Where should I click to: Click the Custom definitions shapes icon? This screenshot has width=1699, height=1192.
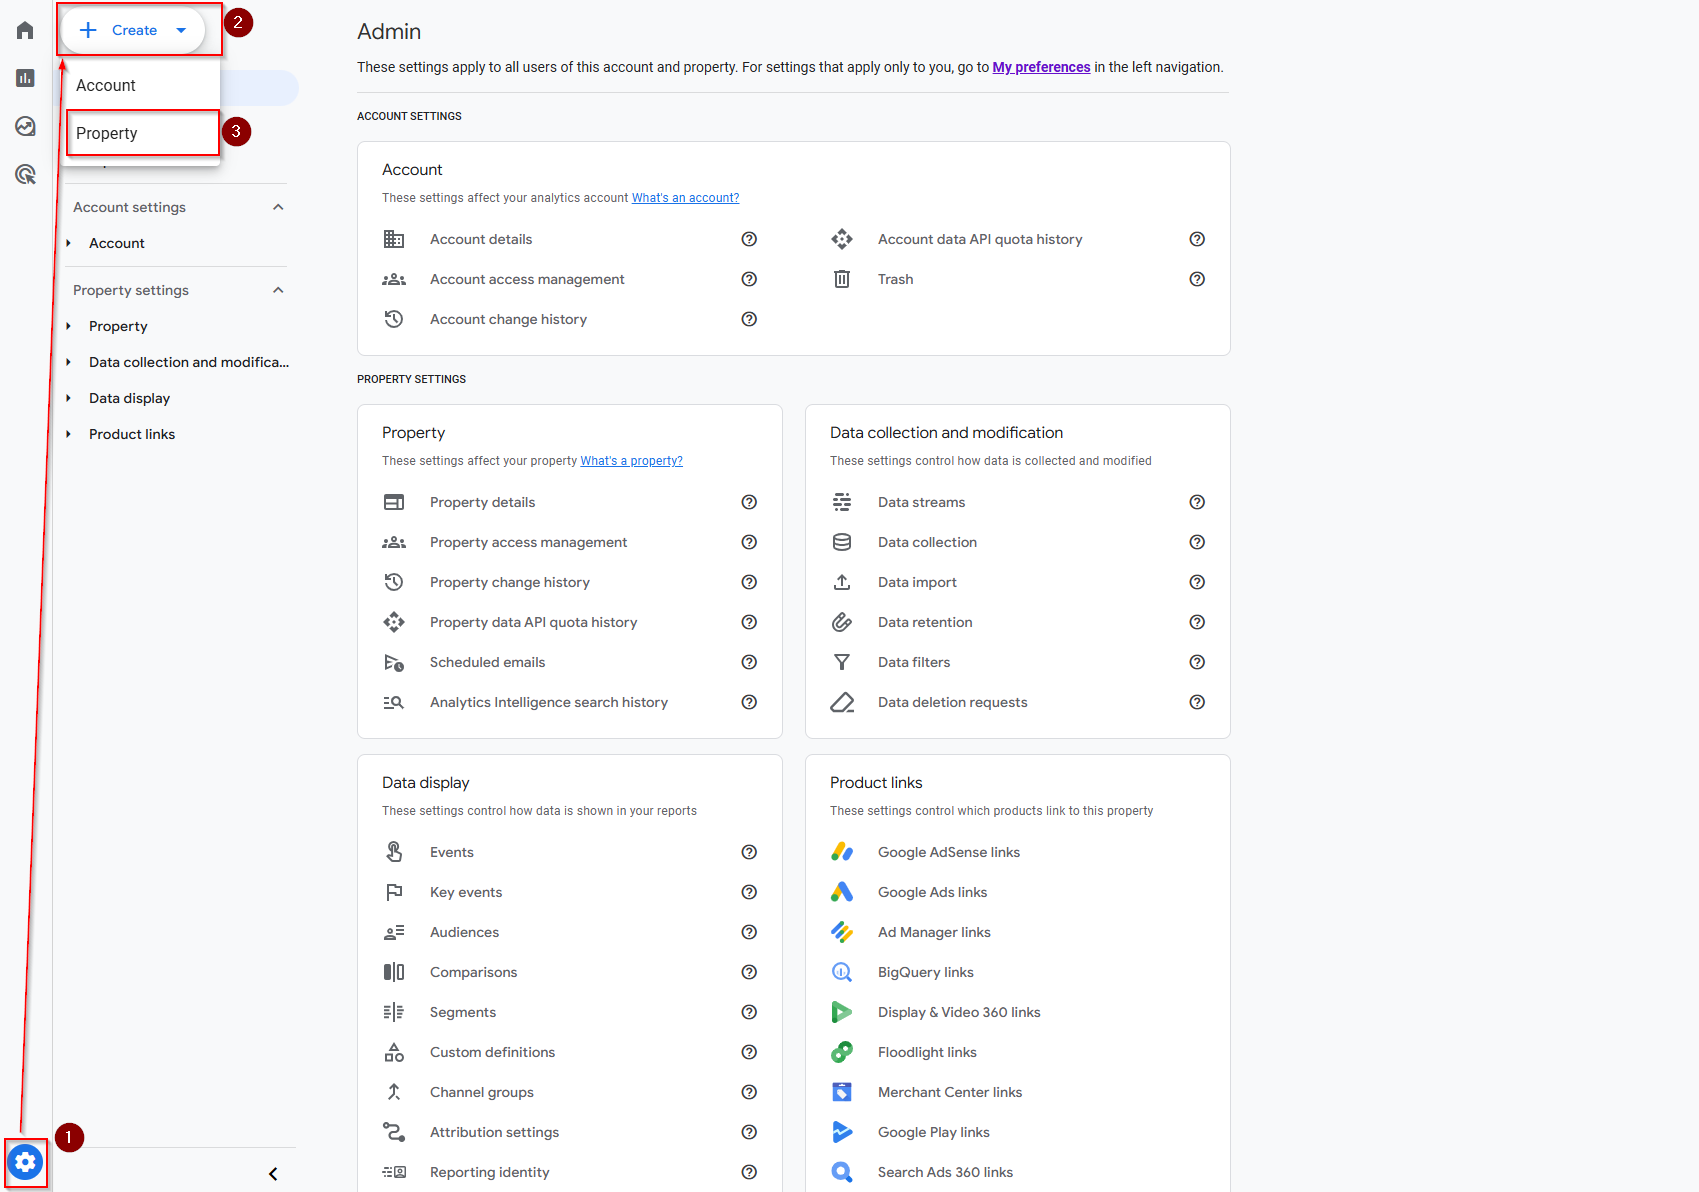tap(394, 1052)
